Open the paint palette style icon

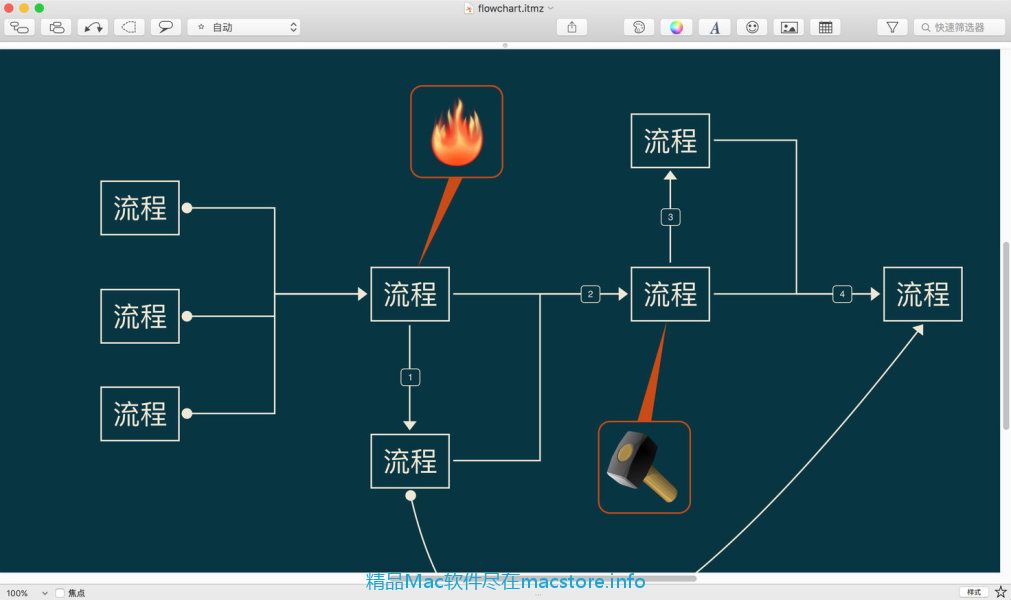639,27
